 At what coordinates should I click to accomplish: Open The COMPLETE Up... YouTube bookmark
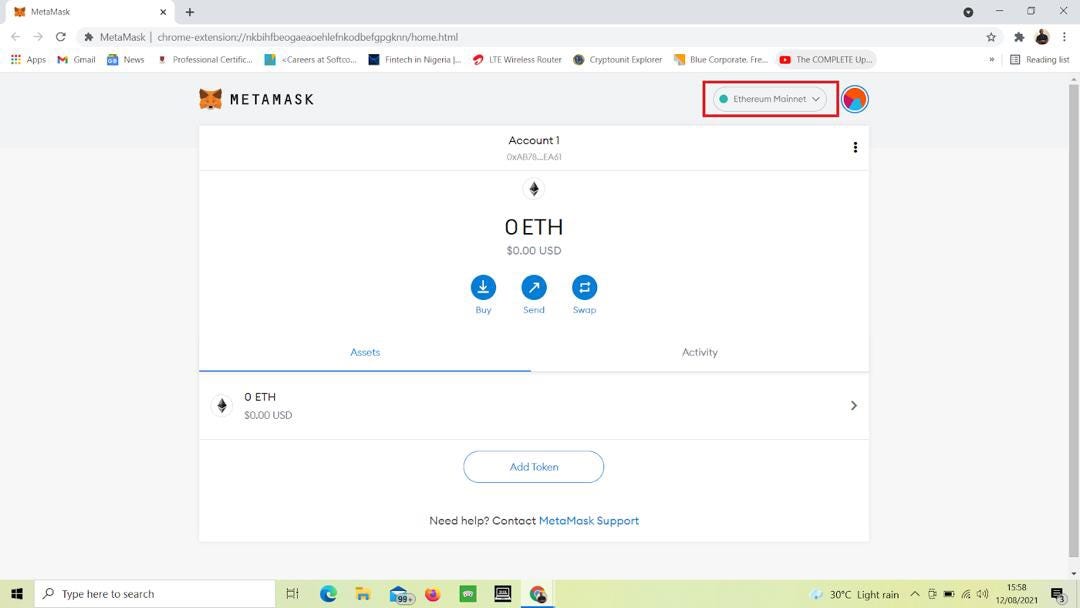[x=826, y=60]
